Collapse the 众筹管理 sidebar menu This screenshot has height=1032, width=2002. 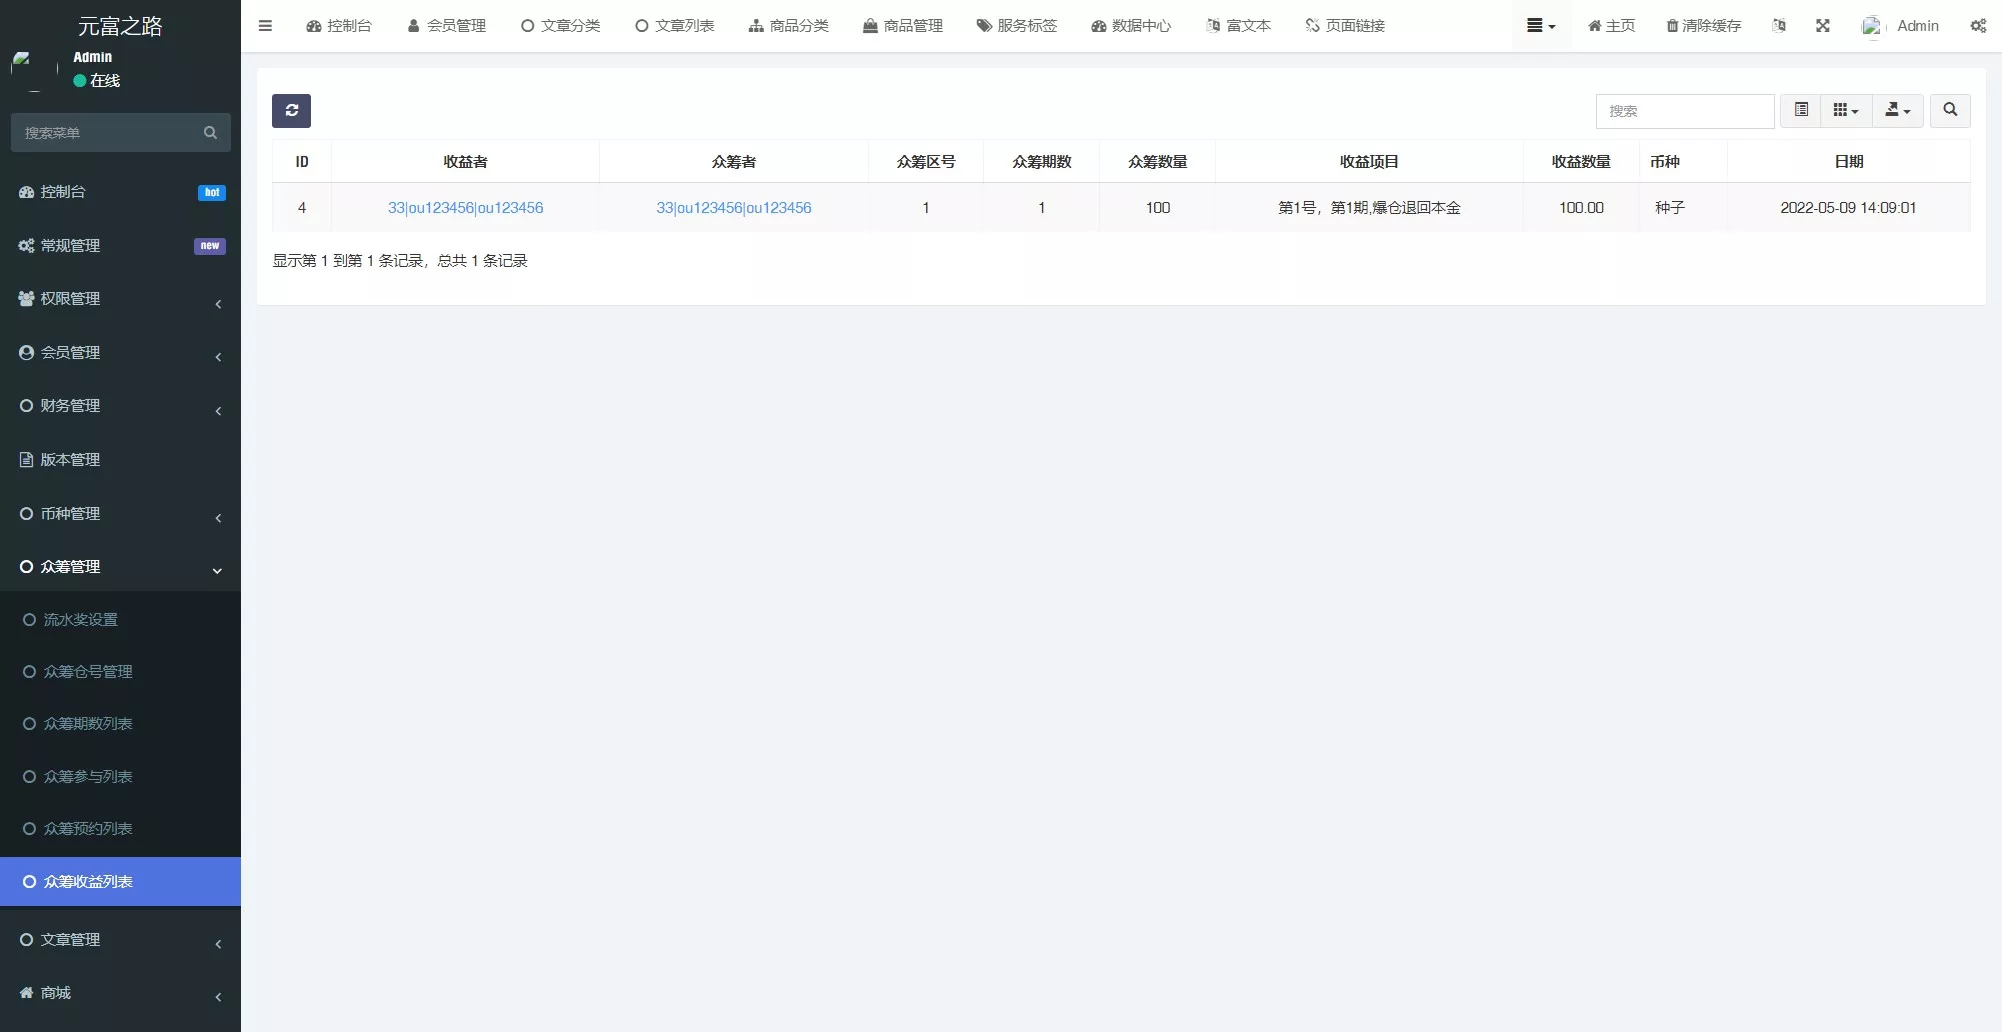point(120,567)
